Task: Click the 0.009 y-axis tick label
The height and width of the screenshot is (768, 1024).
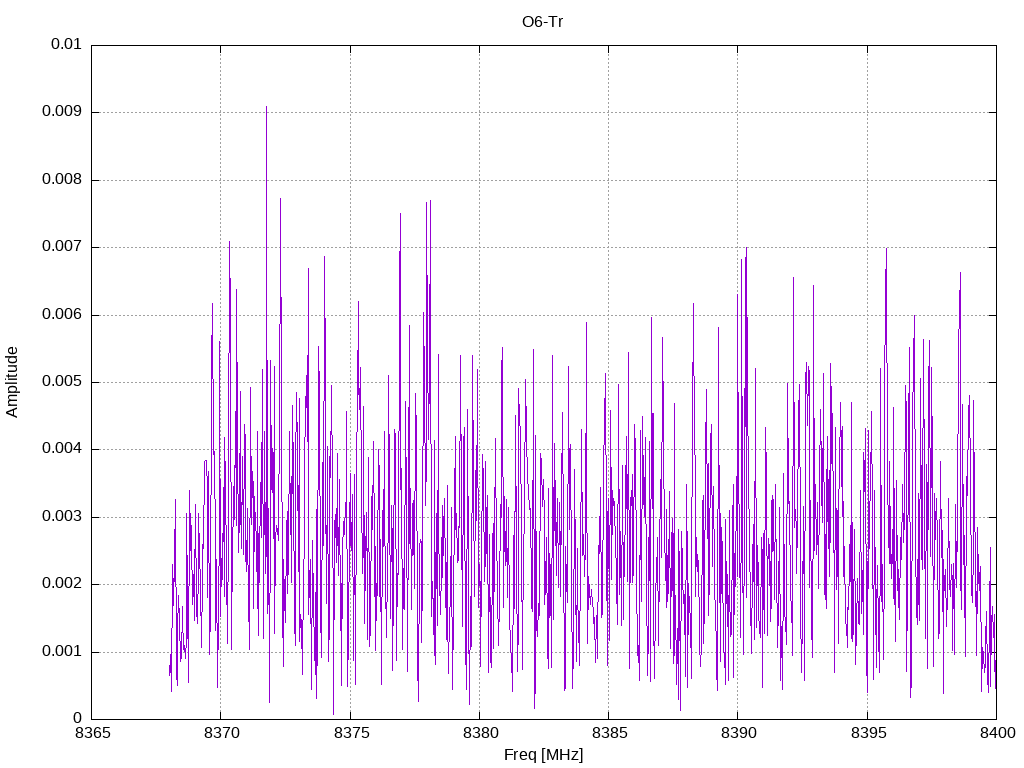Action: pos(62,112)
